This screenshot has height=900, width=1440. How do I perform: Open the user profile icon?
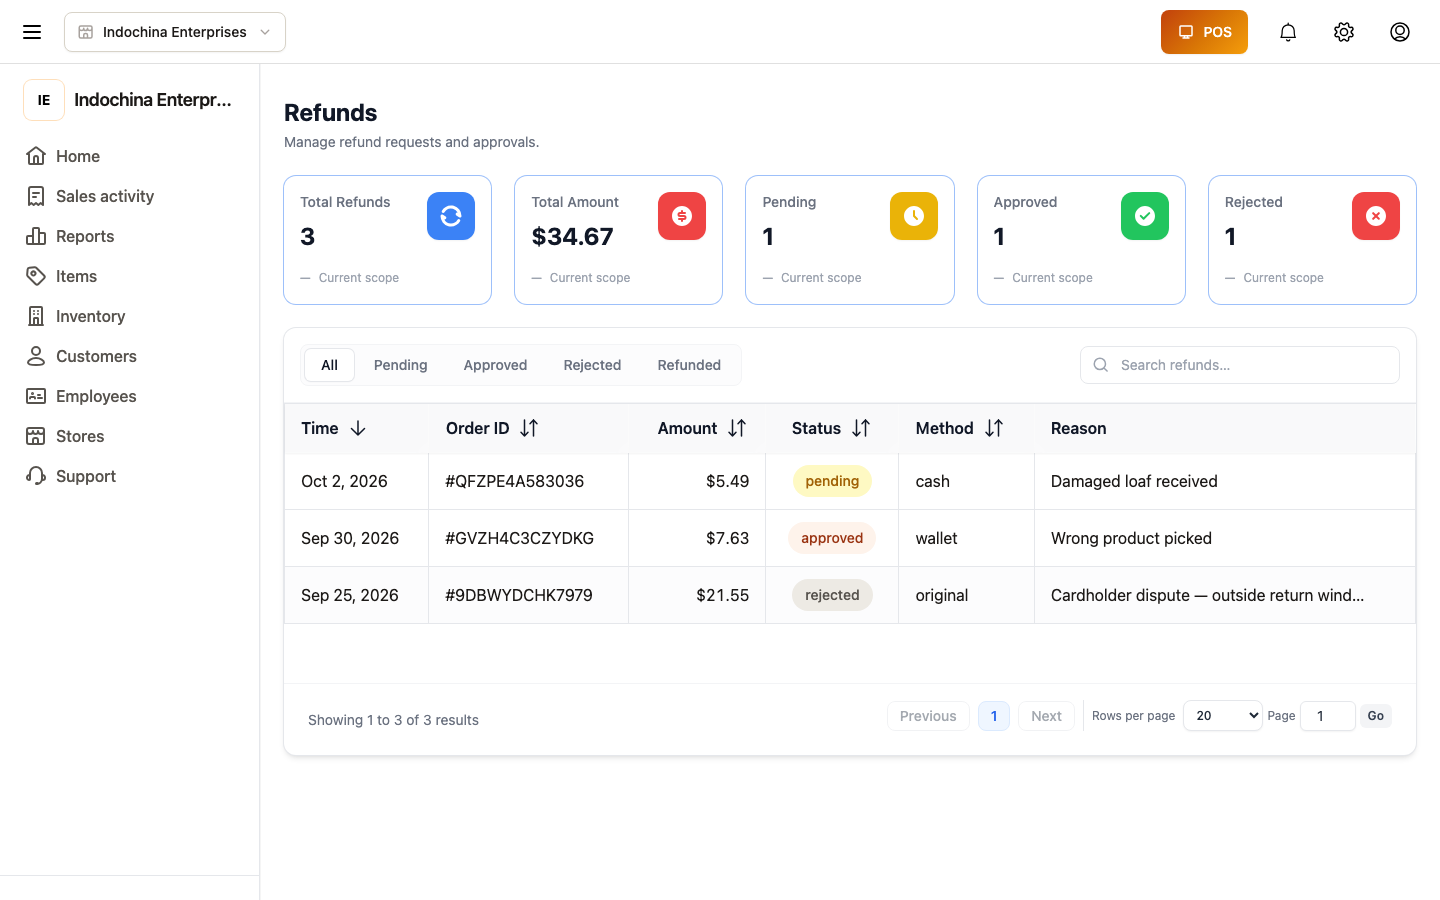pyautogui.click(x=1400, y=32)
